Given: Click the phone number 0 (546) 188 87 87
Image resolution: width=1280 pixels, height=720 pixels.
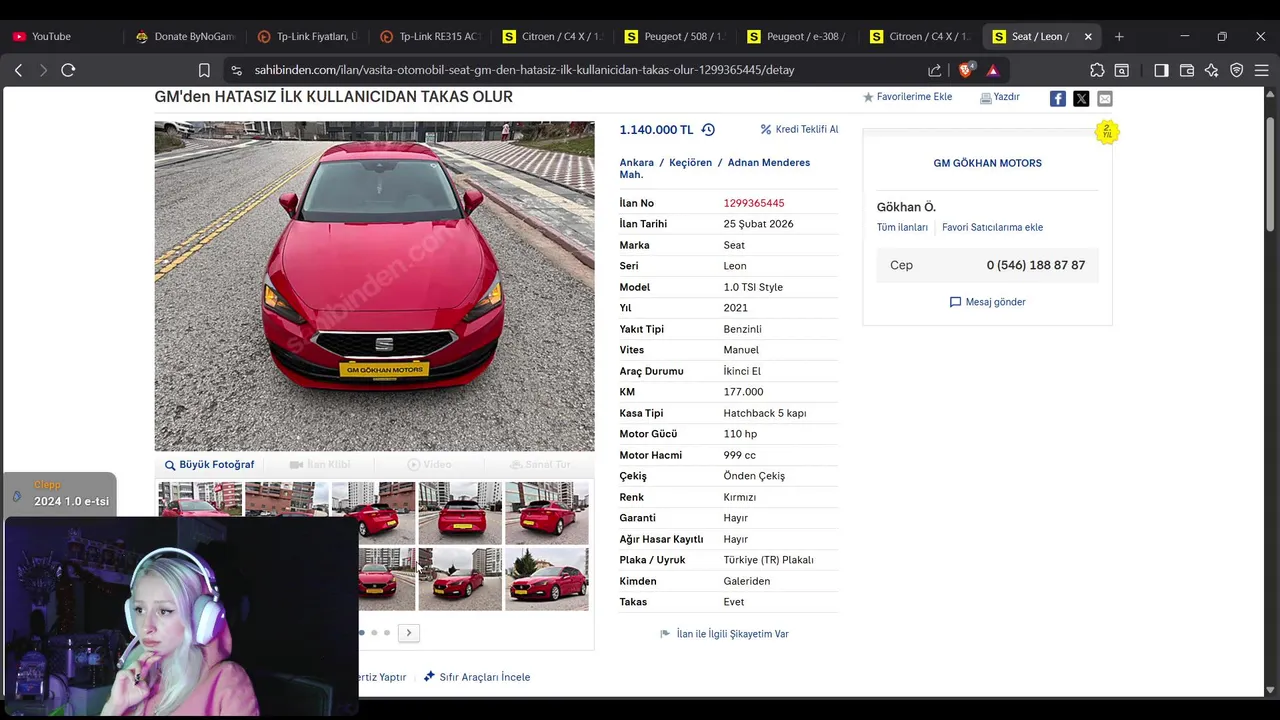Looking at the screenshot, I should [x=1036, y=265].
